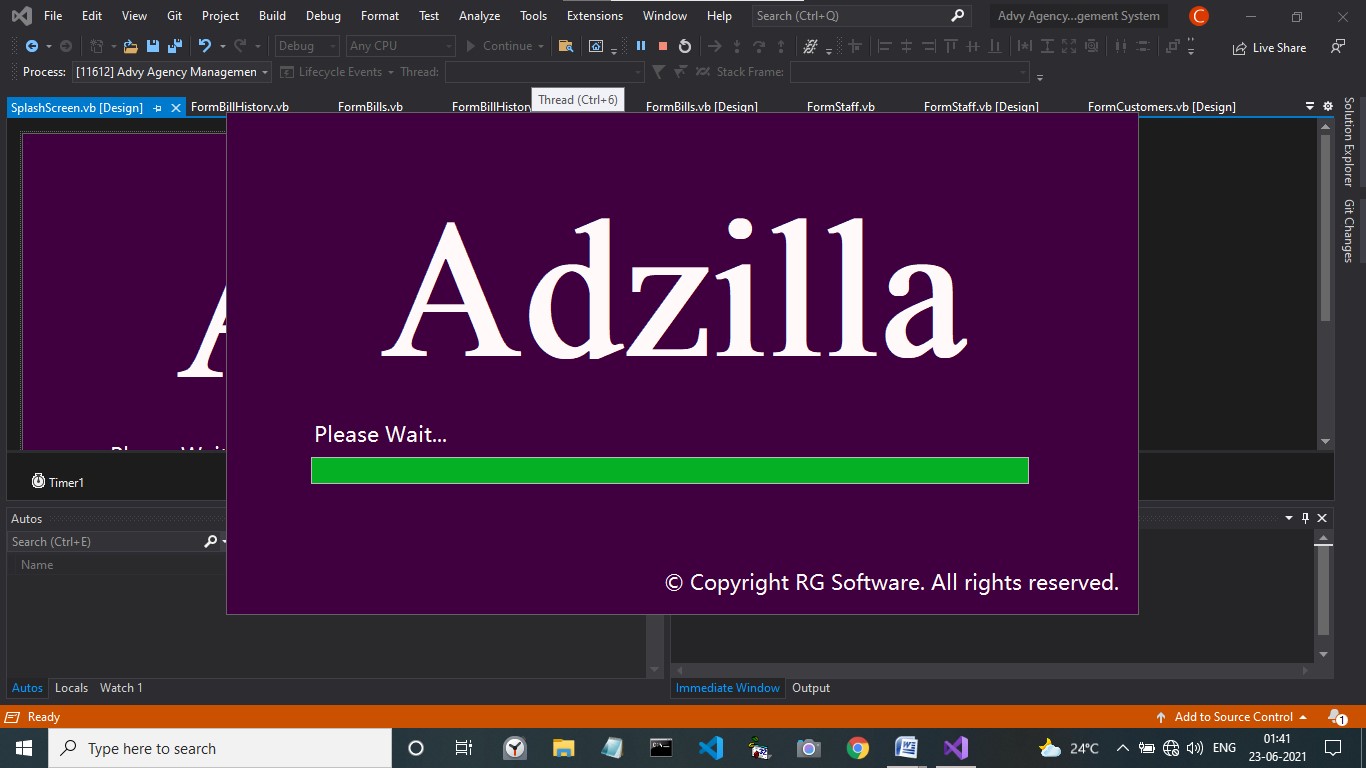The height and width of the screenshot is (768, 1366).
Task: Open a file with the Open File icon
Action: [131, 46]
